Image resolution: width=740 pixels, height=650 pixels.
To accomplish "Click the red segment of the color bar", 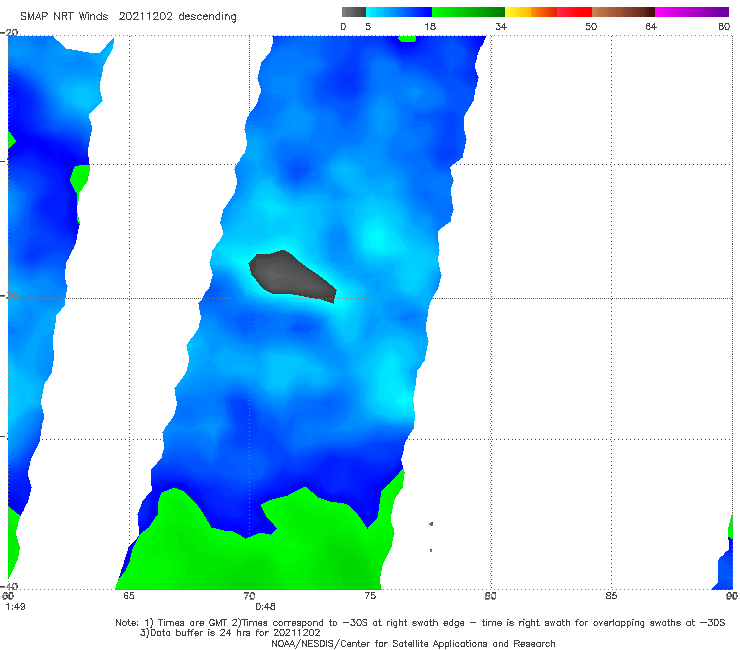I will [574, 12].
